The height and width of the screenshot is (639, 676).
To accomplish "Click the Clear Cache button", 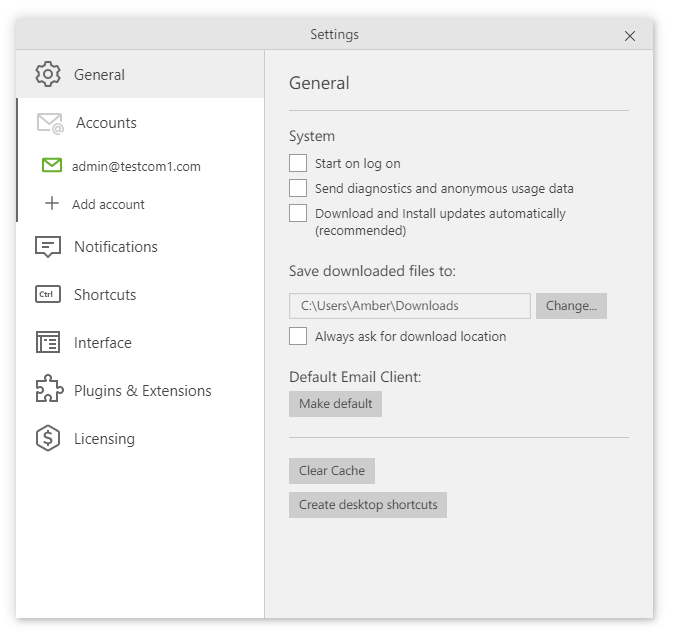I will pyautogui.click(x=331, y=471).
